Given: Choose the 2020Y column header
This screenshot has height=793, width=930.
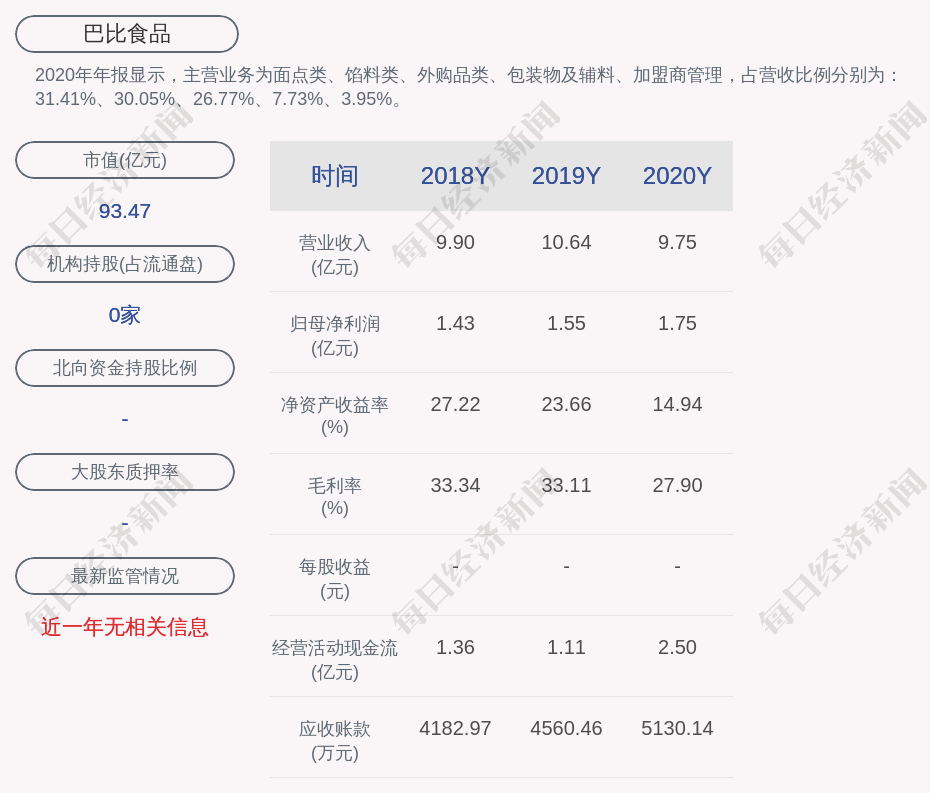Looking at the screenshot, I should click(677, 176).
